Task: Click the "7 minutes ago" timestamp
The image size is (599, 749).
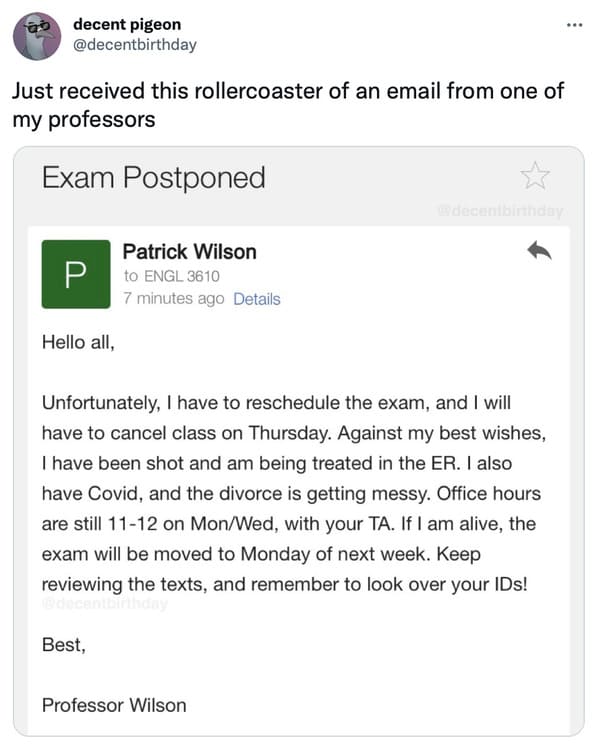Action: pos(173,299)
